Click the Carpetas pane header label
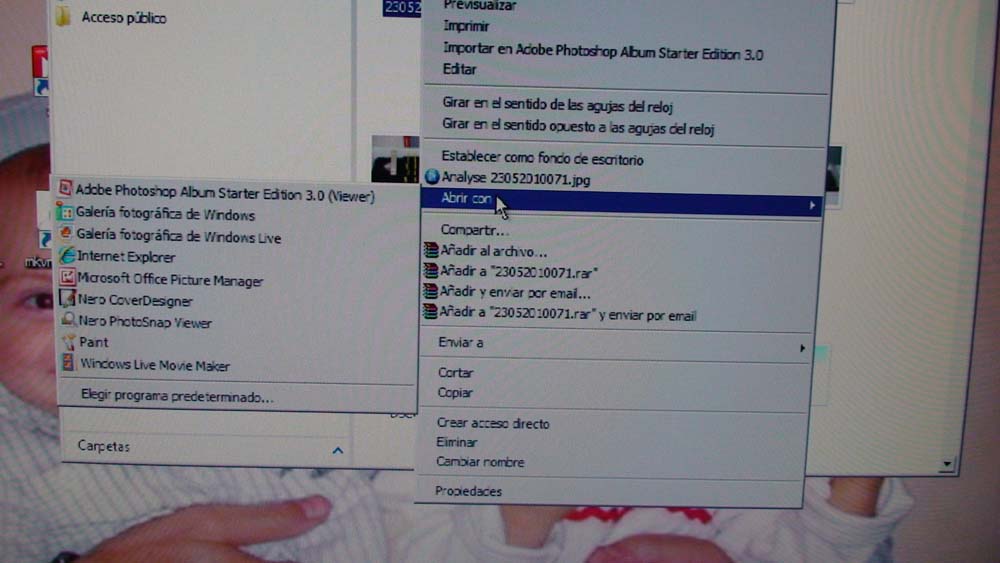Image resolution: width=1000 pixels, height=563 pixels. point(103,446)
